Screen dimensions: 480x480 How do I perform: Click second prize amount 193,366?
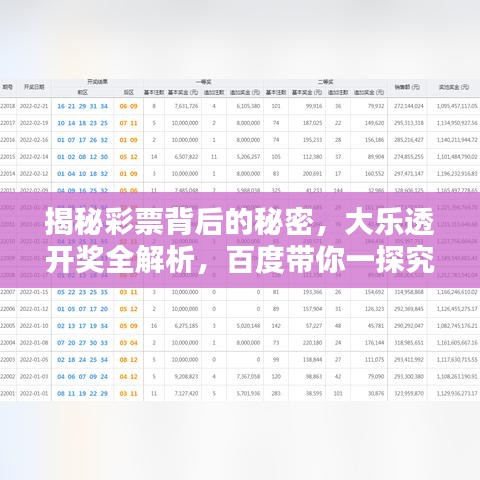pos(313,292)
